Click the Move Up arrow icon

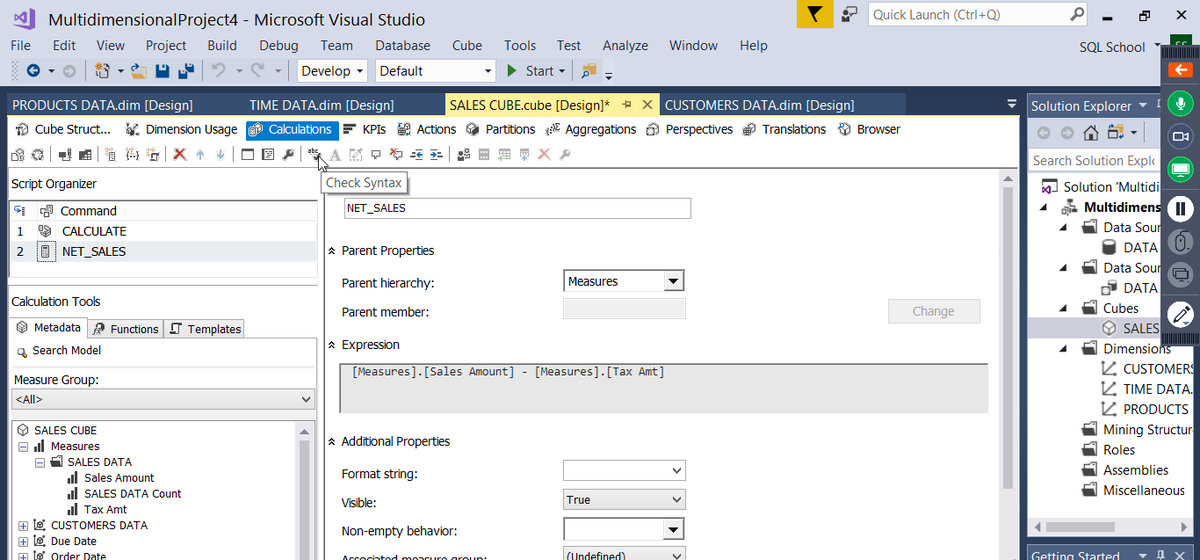point(200,155)
